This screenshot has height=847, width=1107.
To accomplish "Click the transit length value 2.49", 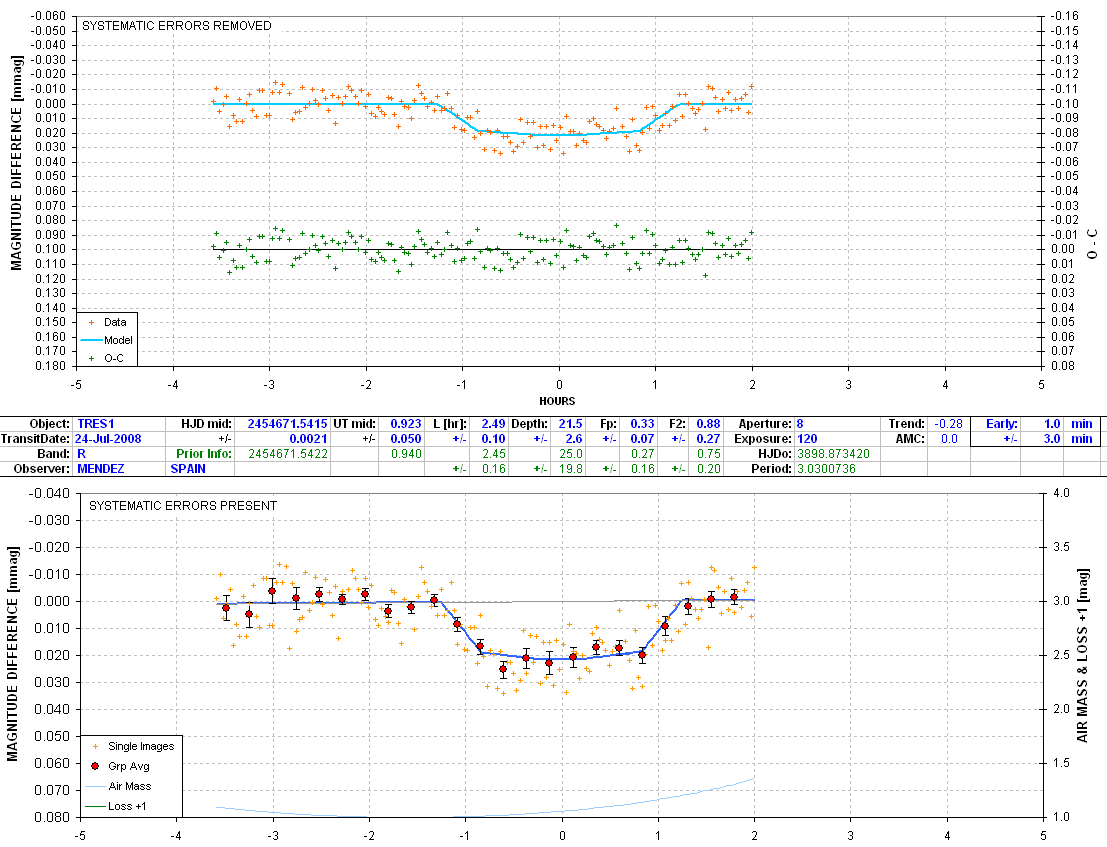I will tap(493, 424).
